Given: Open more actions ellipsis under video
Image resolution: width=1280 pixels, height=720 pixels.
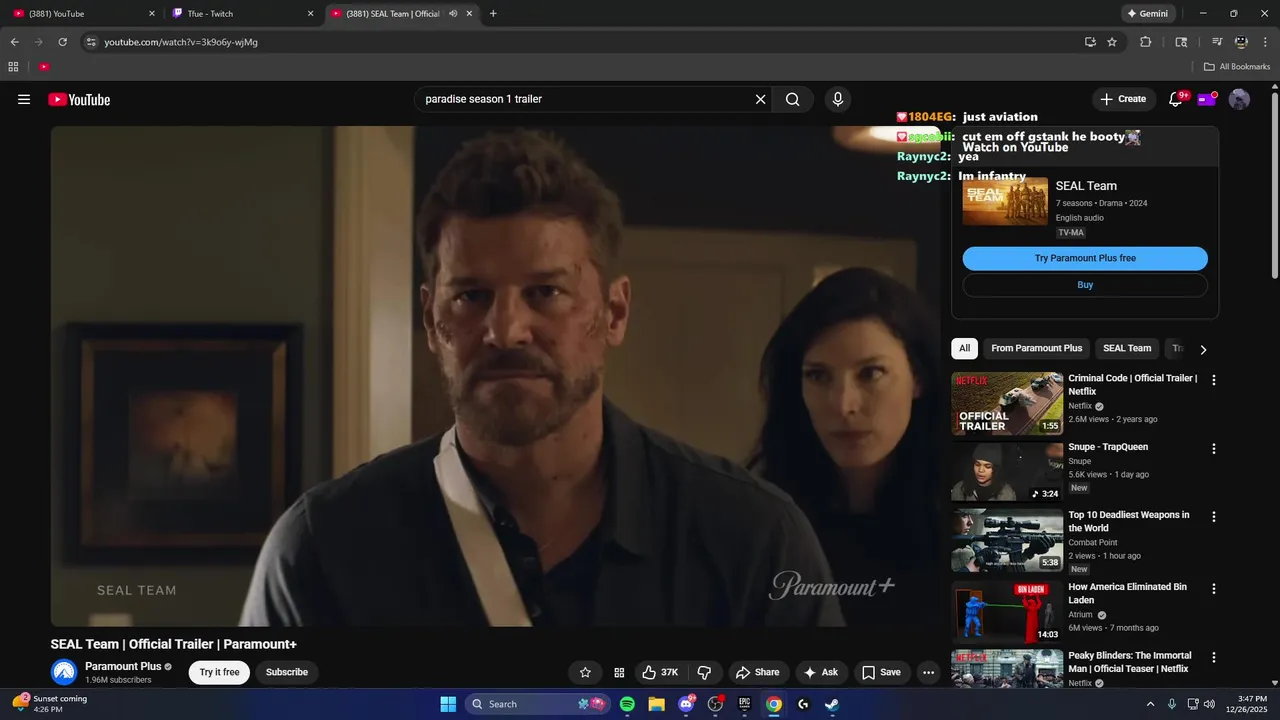Looking at the screenshot, I should 928,672.
